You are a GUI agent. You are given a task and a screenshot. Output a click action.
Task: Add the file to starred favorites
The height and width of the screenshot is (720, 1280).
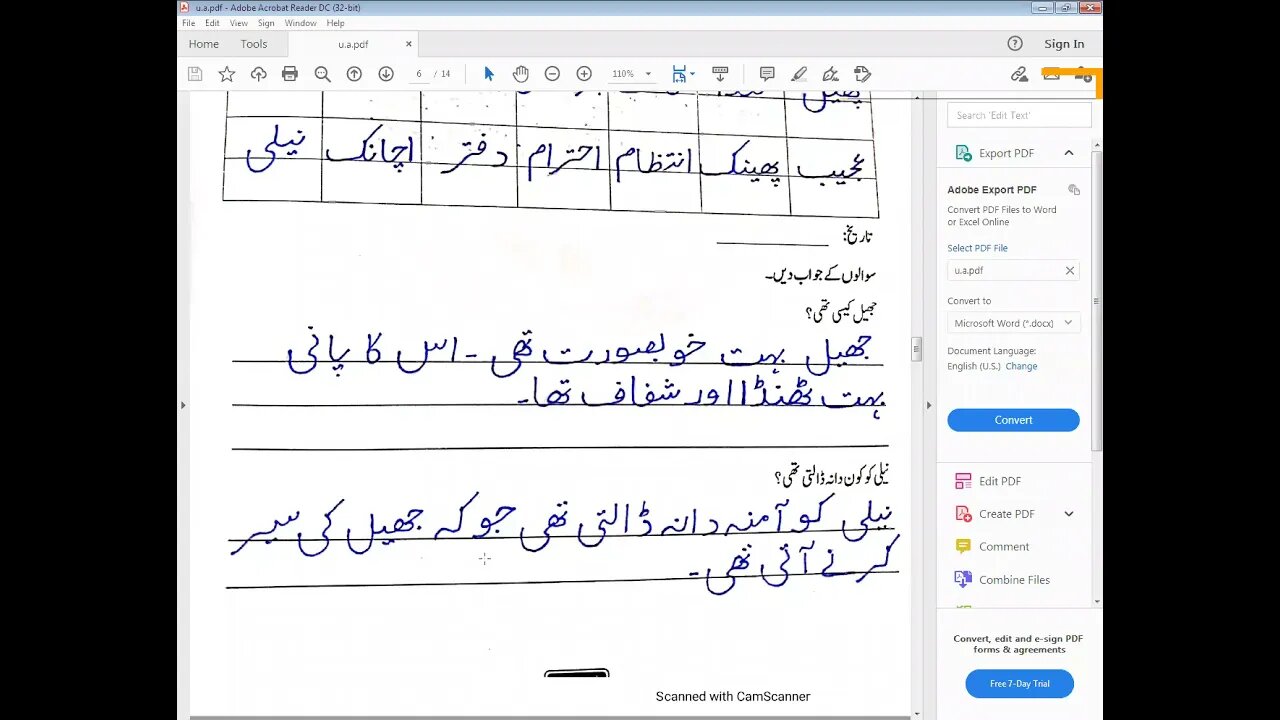[227, 74]
